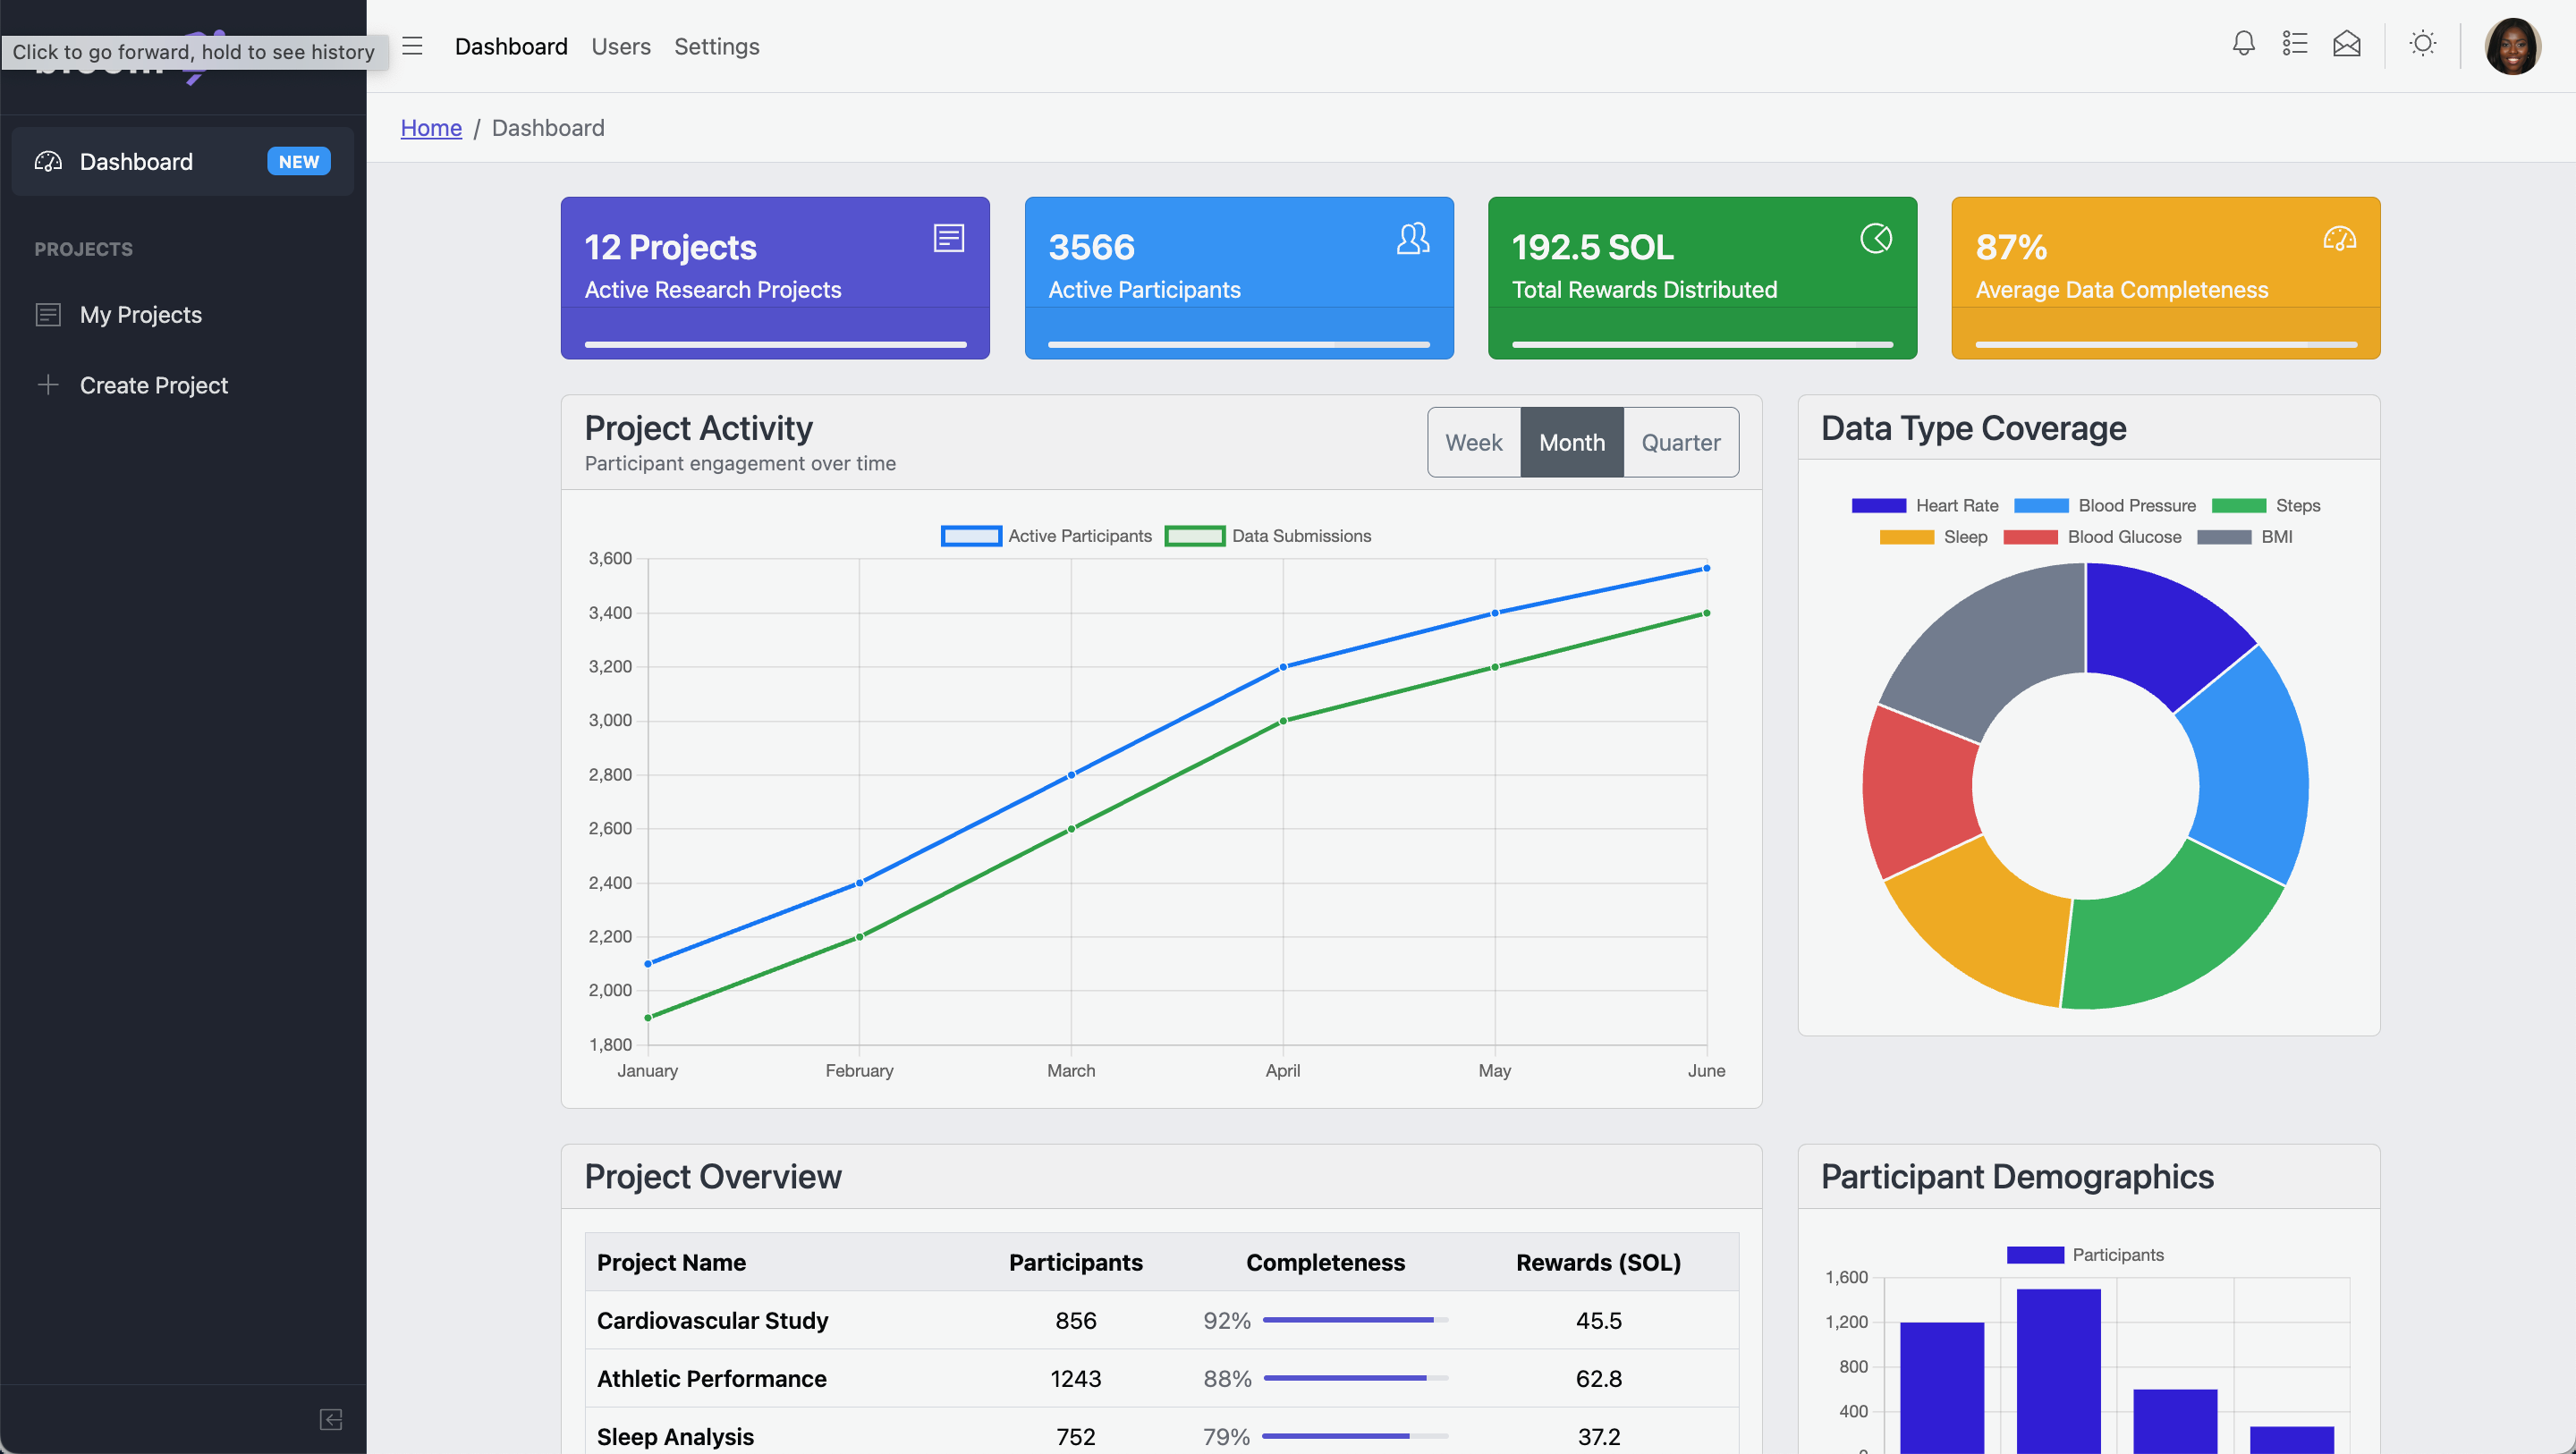The image size is (2576, 1454).
Task: Click the speedometer icon on 87% card
Action: click(x=2339, y=238)
